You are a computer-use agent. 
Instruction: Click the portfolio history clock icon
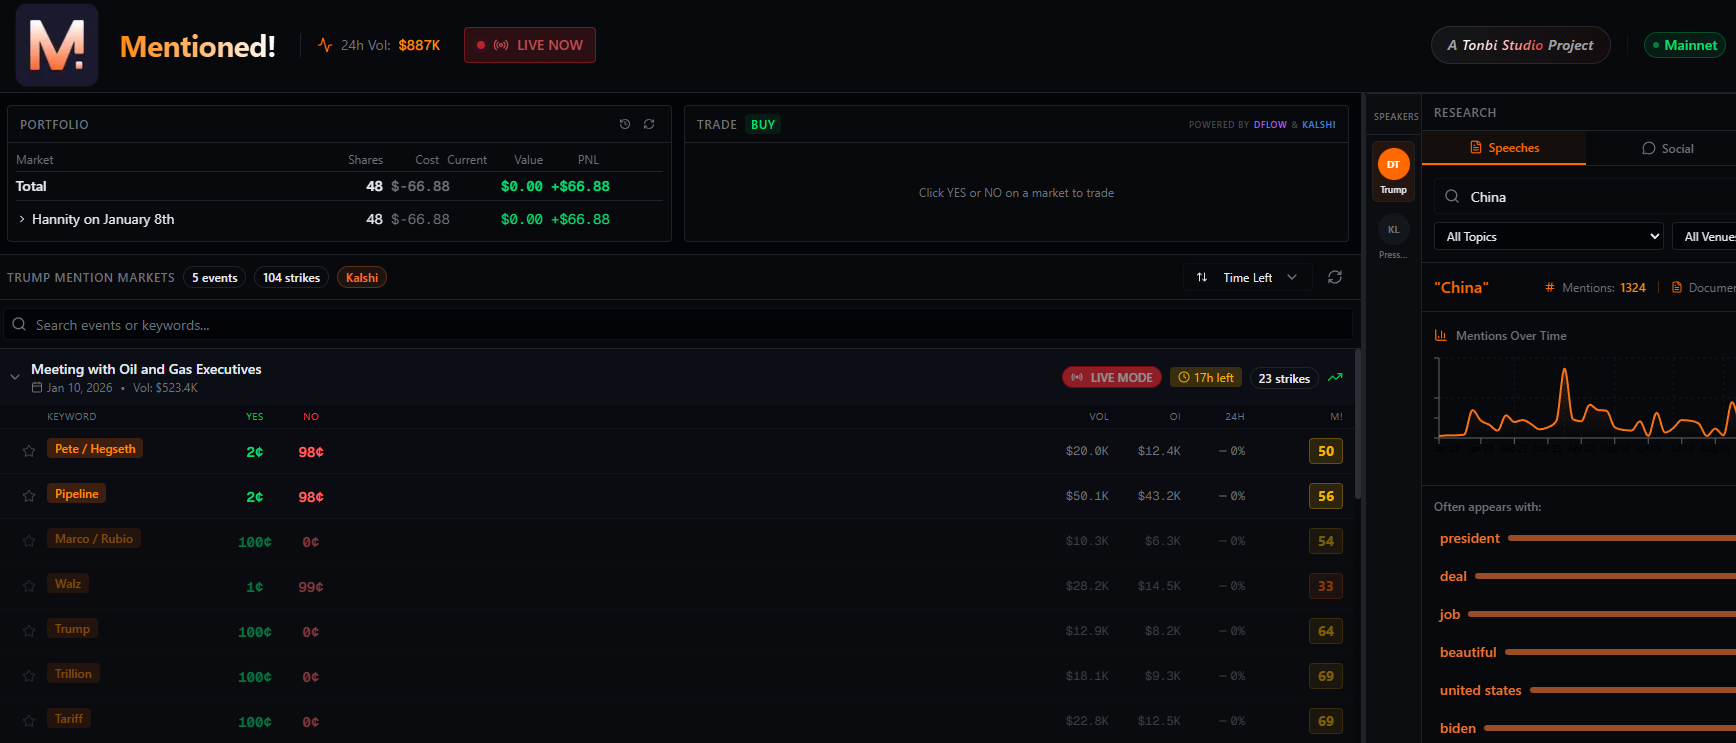[x=625, y=124]
